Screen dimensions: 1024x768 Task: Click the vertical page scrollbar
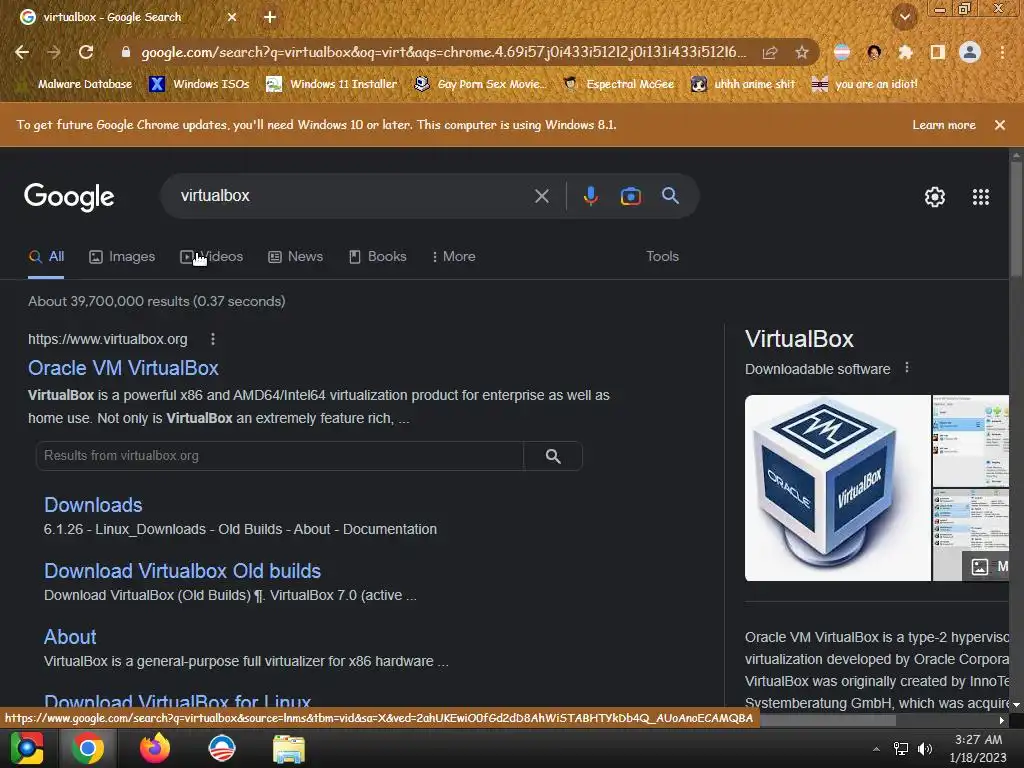(1016, 218)
